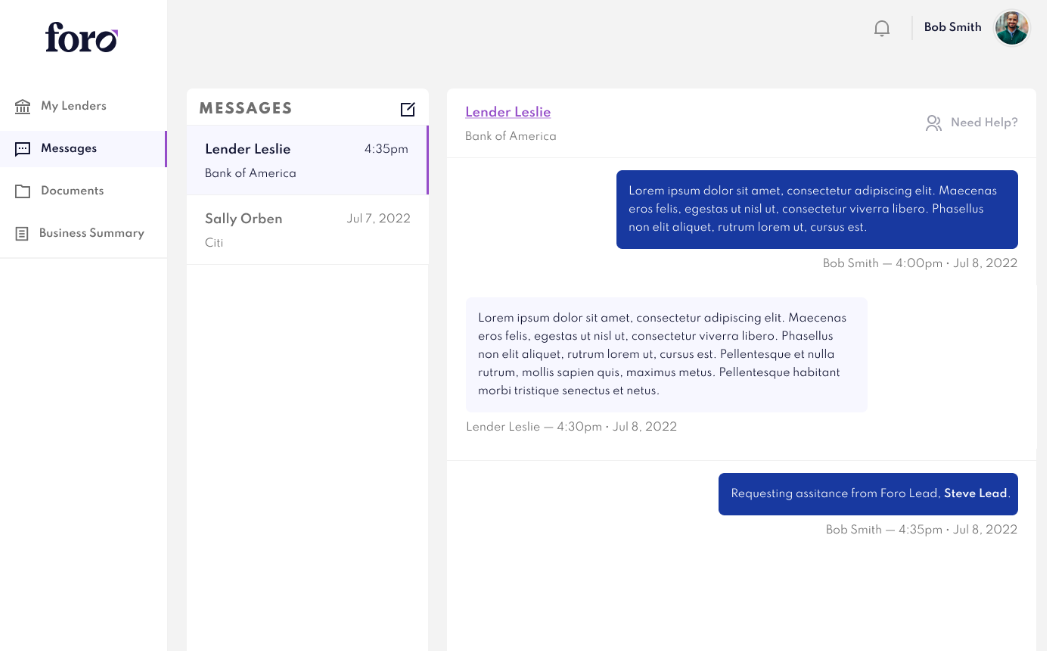Click the Documents folder icon
The image size is (1047, 651).
22,191
